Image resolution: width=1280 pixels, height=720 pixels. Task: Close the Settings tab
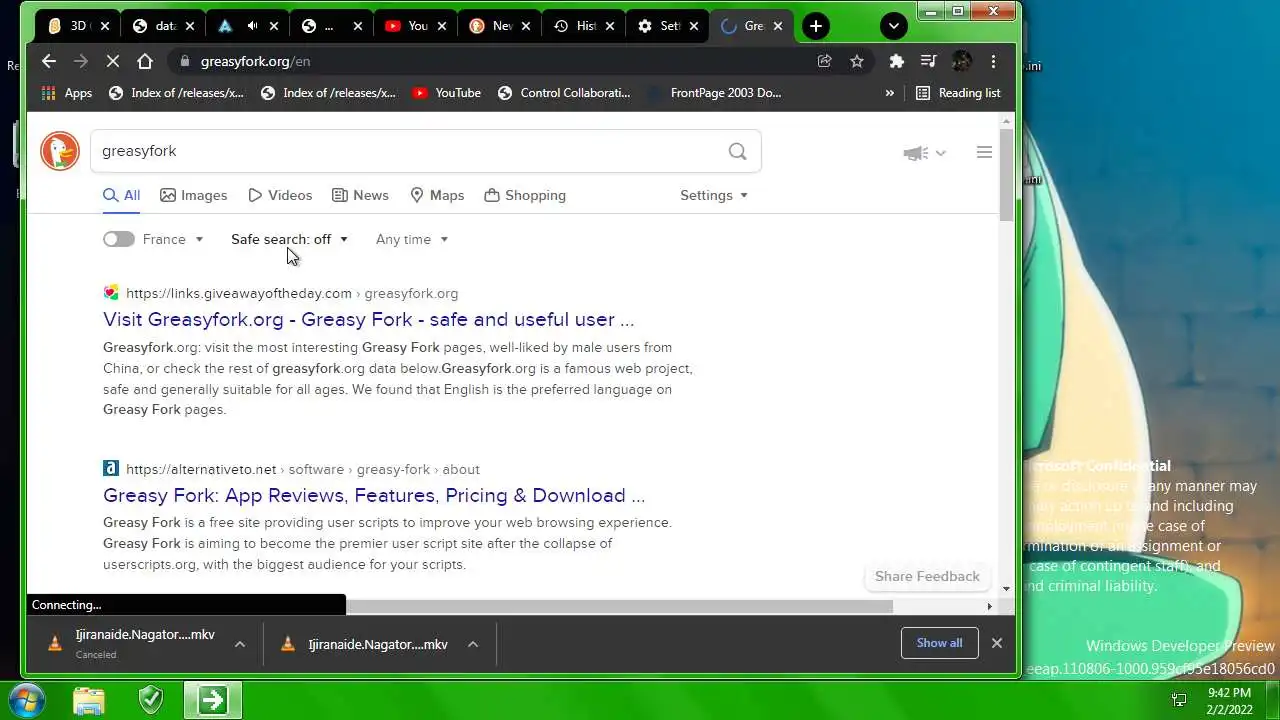(x=693, y=26)
